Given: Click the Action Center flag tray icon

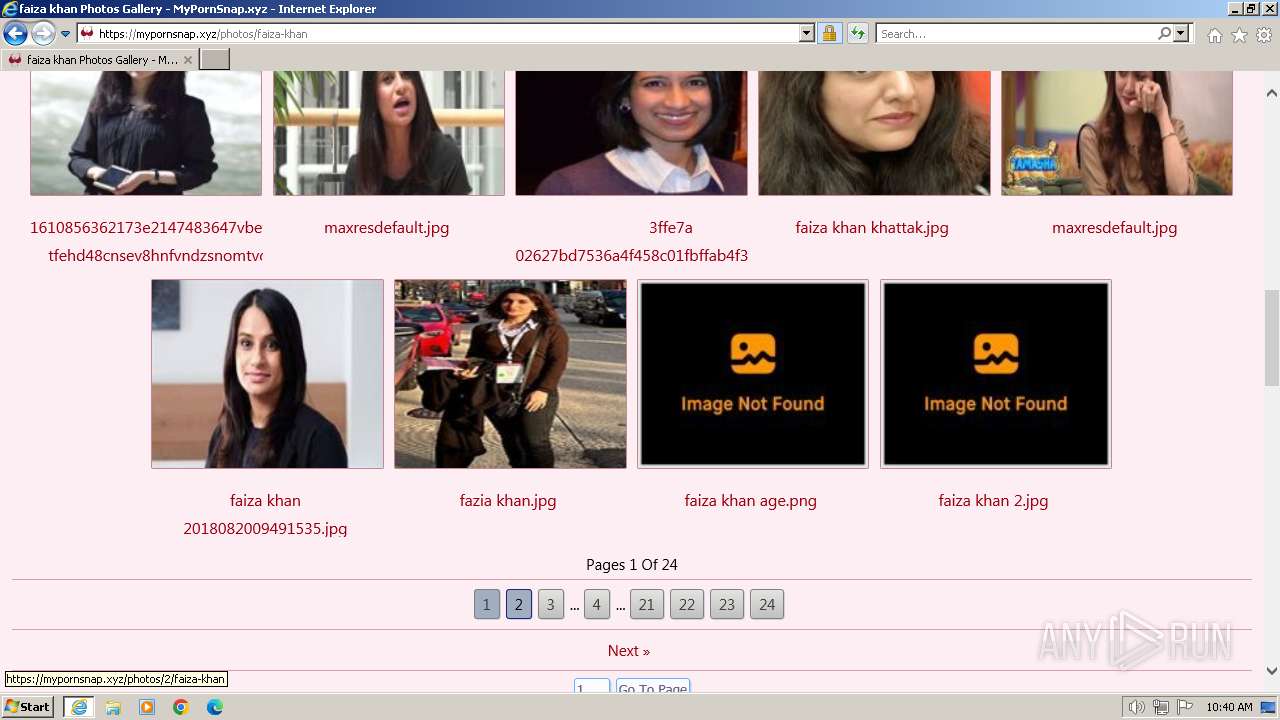Looking at the screenshot, I should [x=1185, y=707].
